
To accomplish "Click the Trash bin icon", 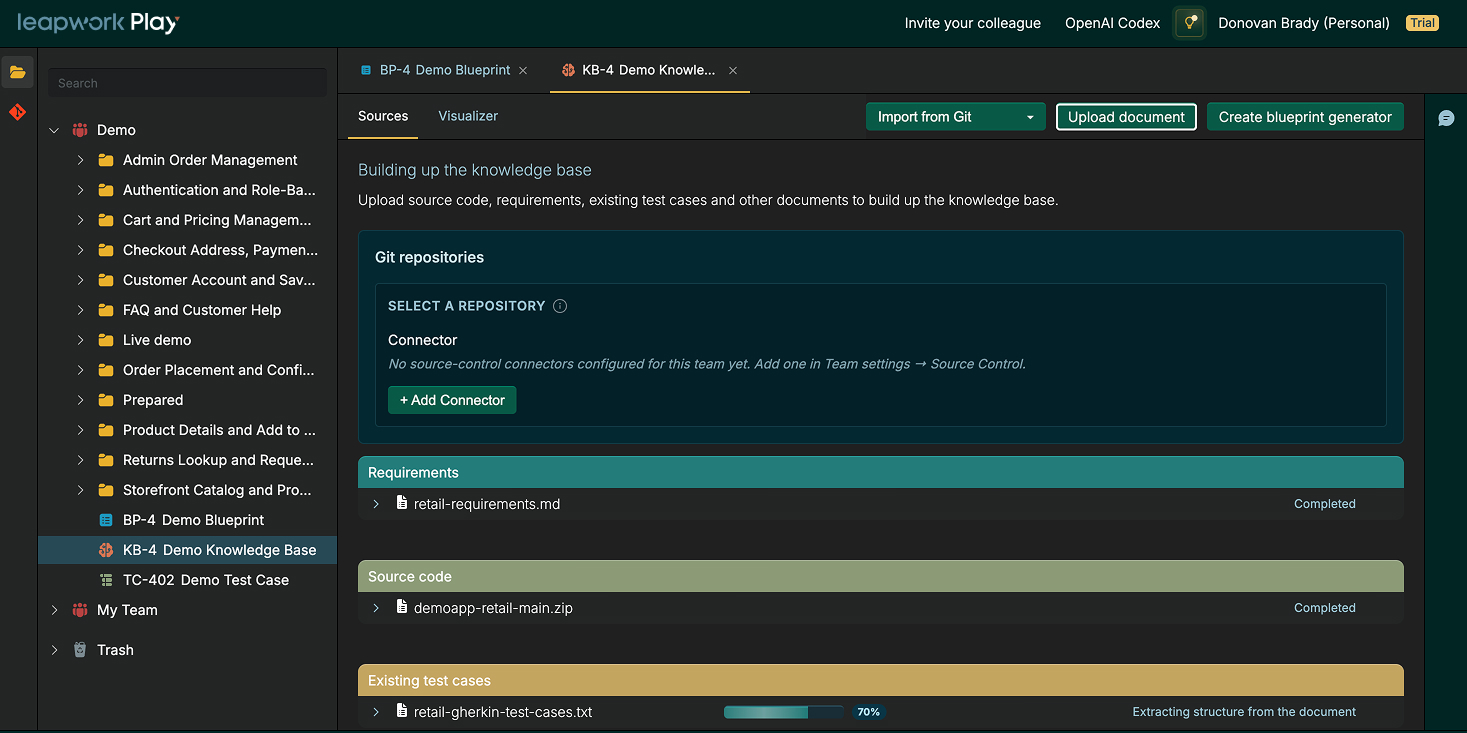I will pyautogui.click(x=80, y=650).
